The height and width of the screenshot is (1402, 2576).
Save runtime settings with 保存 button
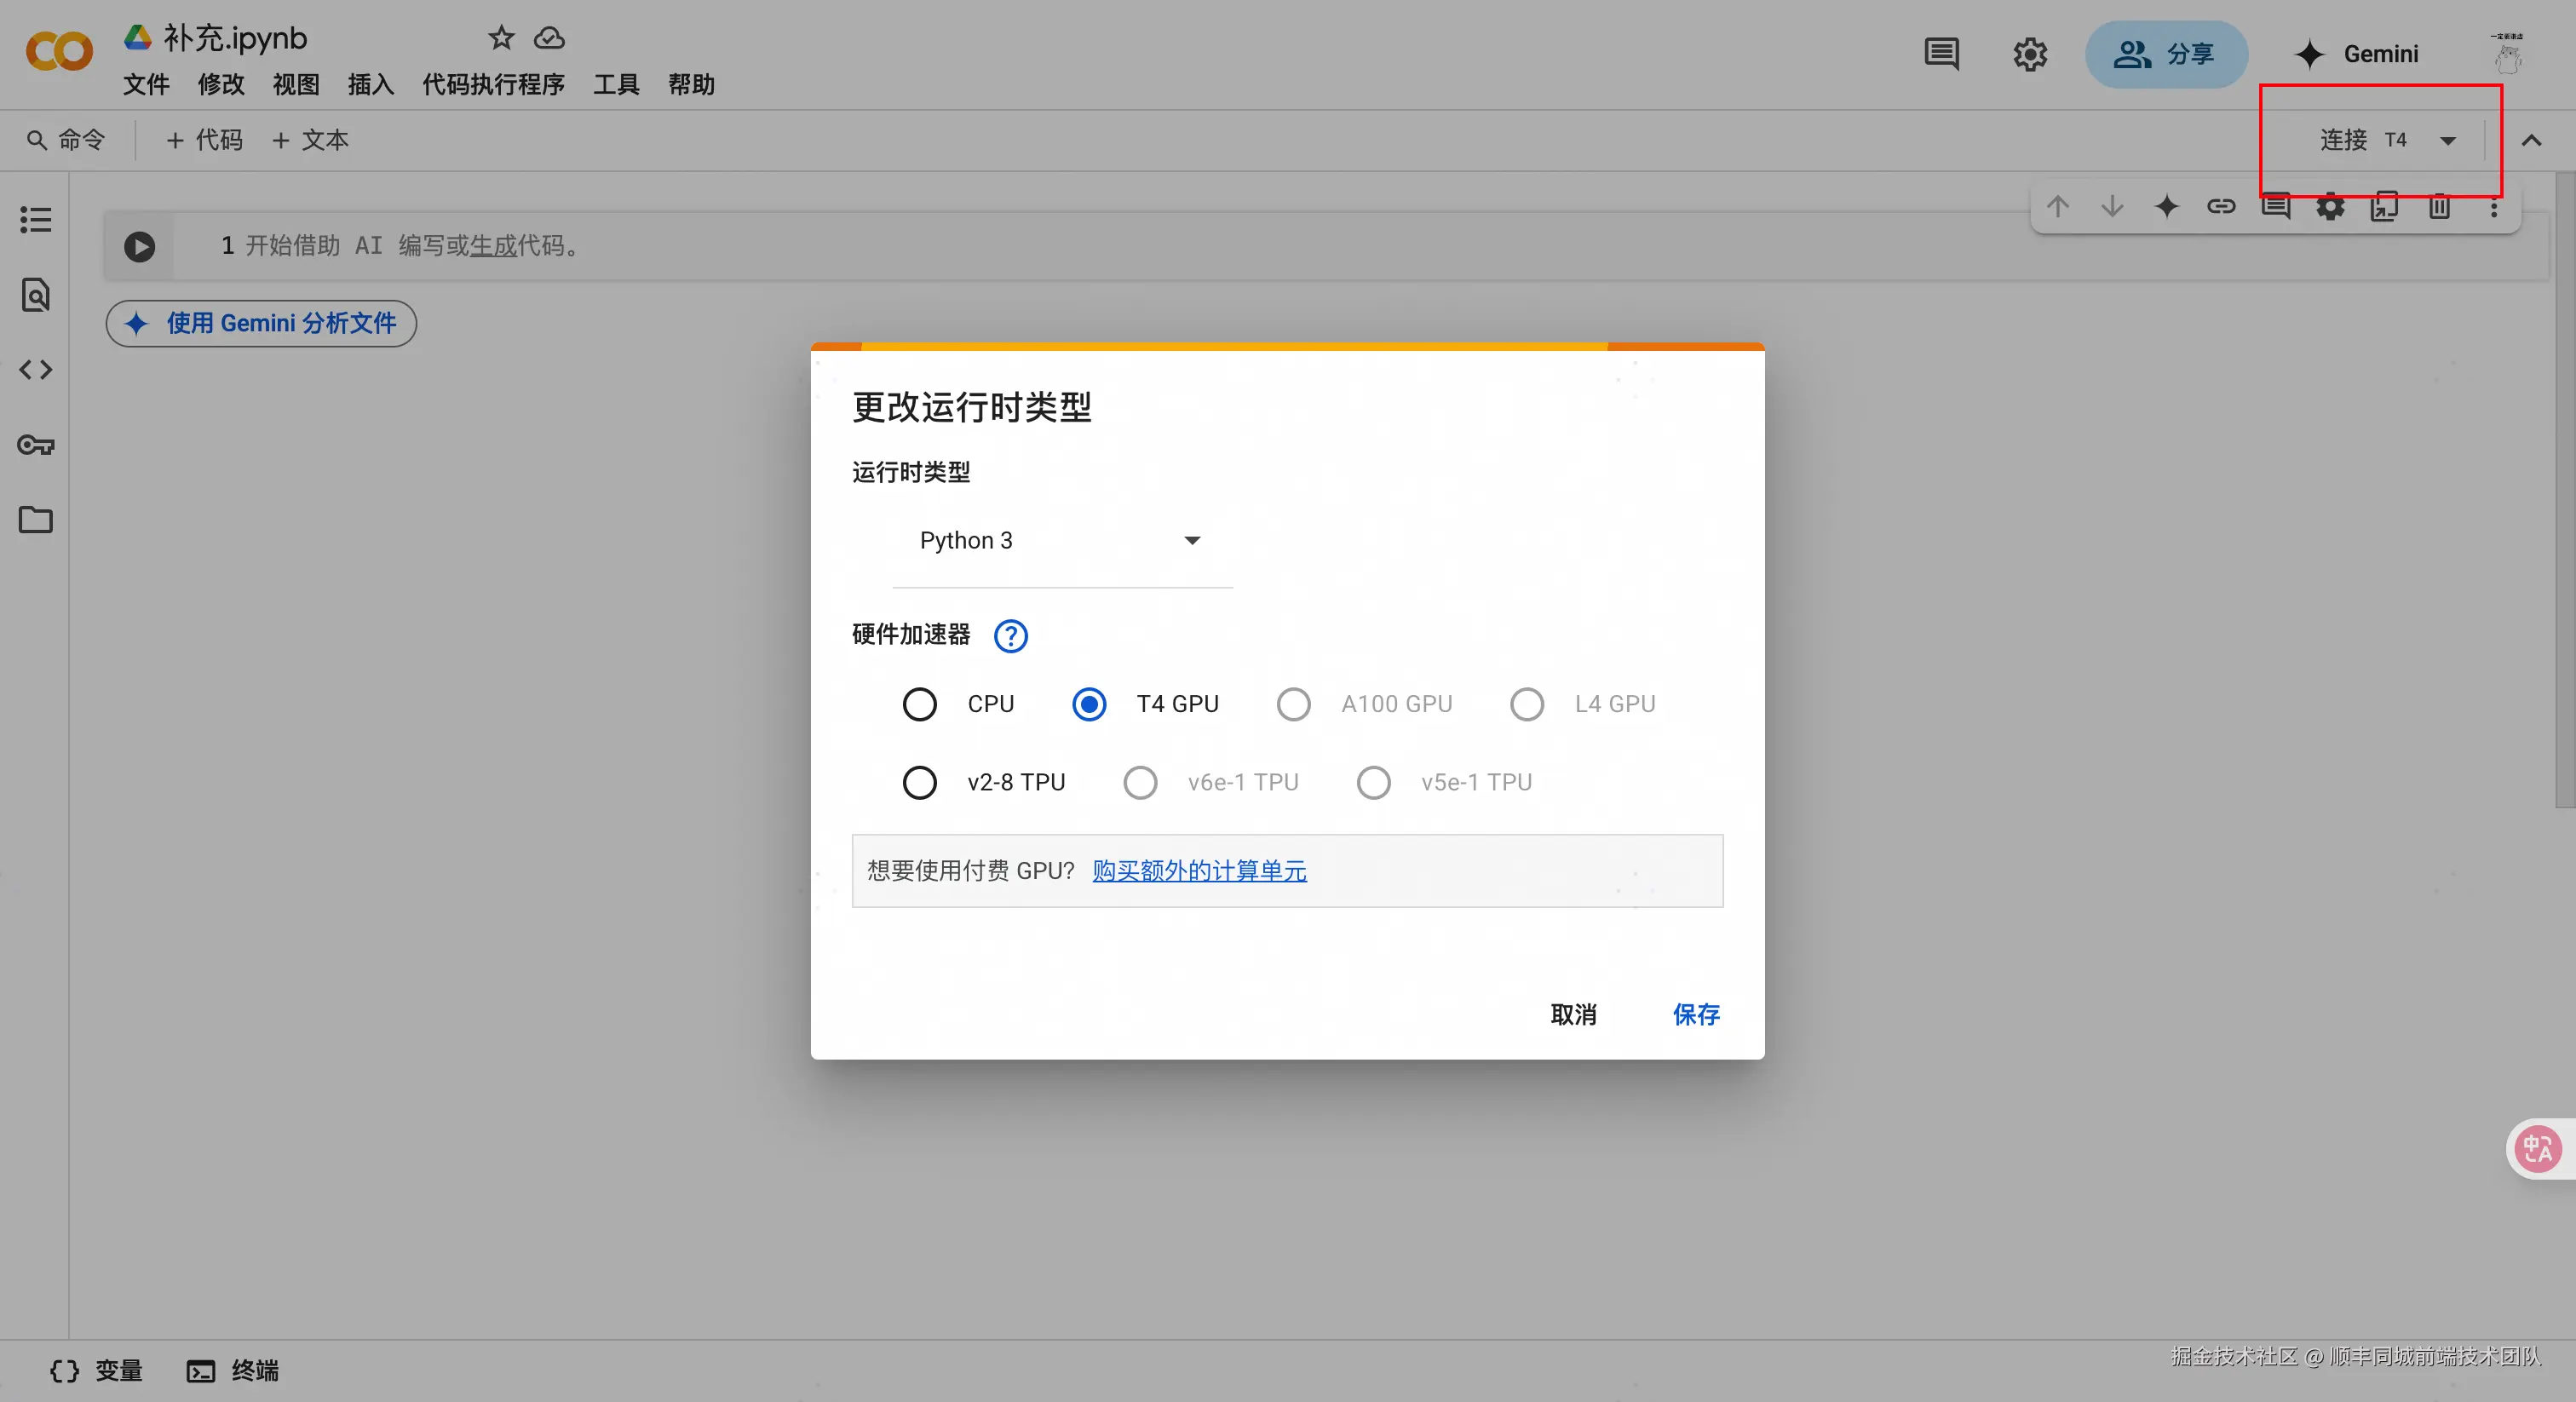tap(1696, 1014)
